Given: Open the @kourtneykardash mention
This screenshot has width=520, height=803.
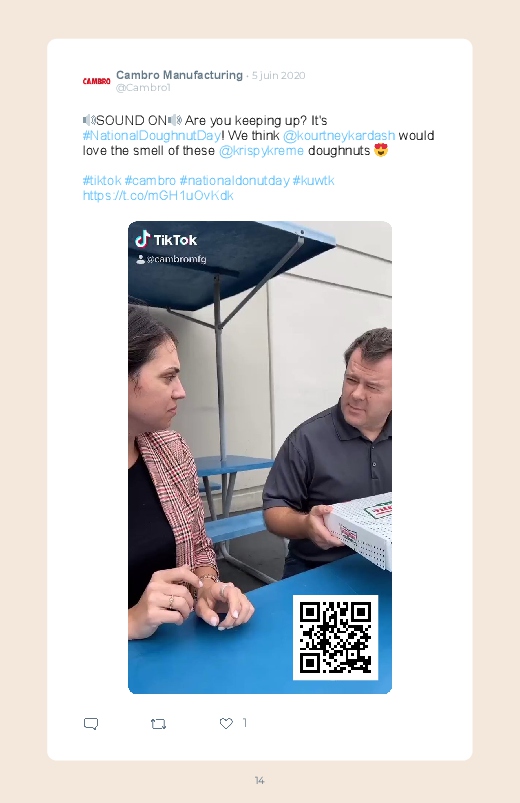Looking at the screenshot, I should (x=339, y=136).
